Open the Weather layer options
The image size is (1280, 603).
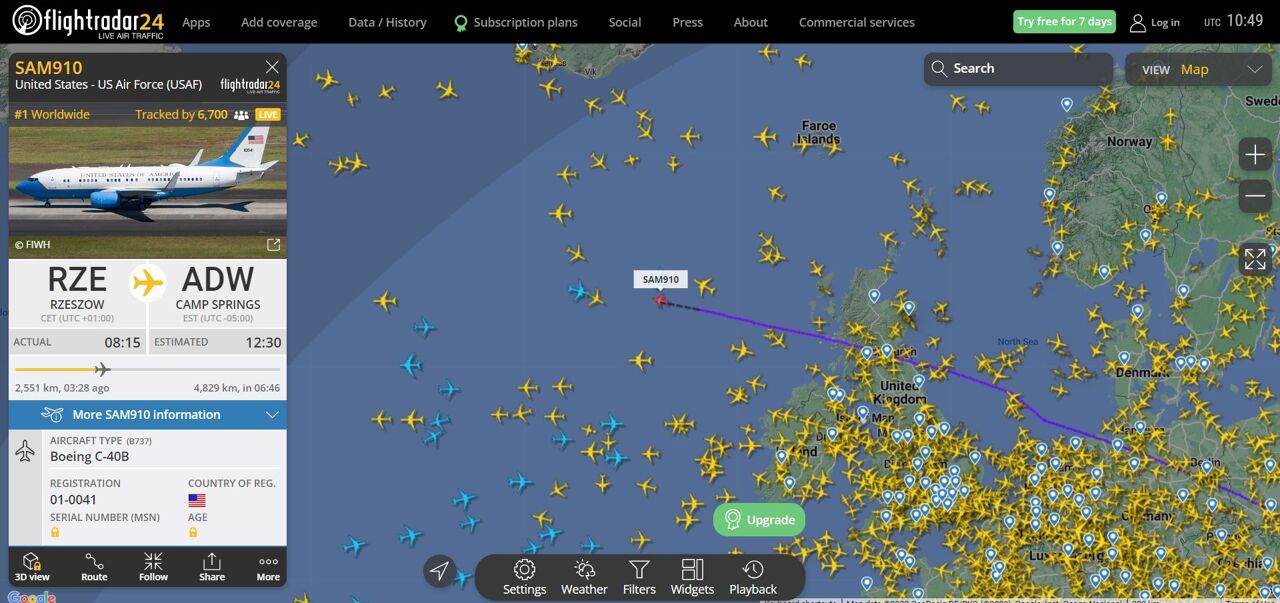[x=584, y=577]
